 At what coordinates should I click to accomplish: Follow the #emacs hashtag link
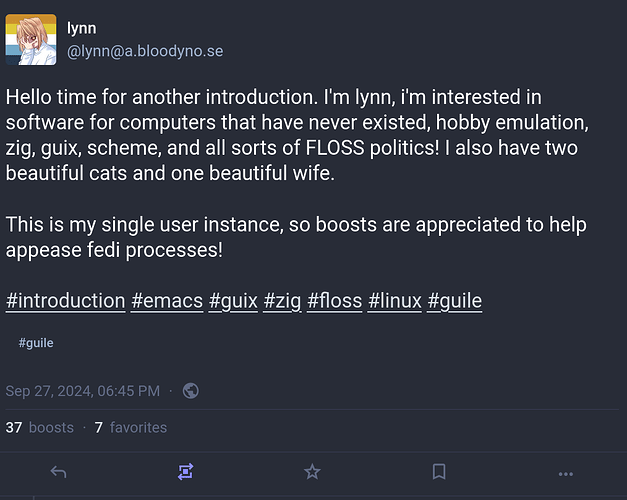(x=166, y=300)
